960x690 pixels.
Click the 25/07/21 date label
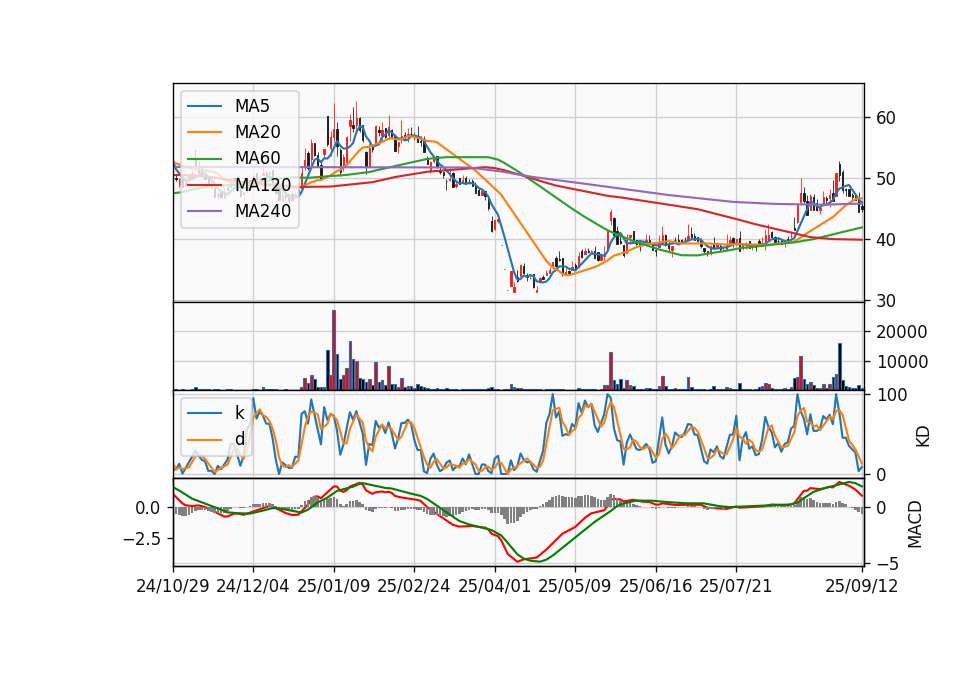(736, 586)
